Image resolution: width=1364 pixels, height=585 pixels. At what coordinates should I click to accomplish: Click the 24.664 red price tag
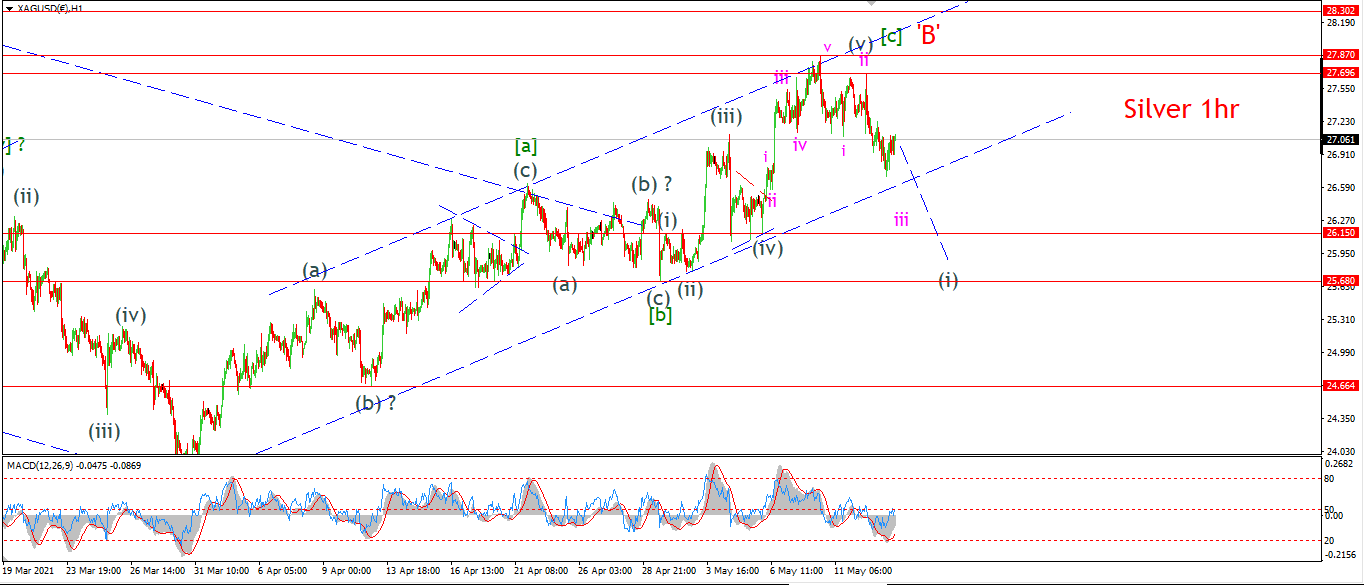1340,385
